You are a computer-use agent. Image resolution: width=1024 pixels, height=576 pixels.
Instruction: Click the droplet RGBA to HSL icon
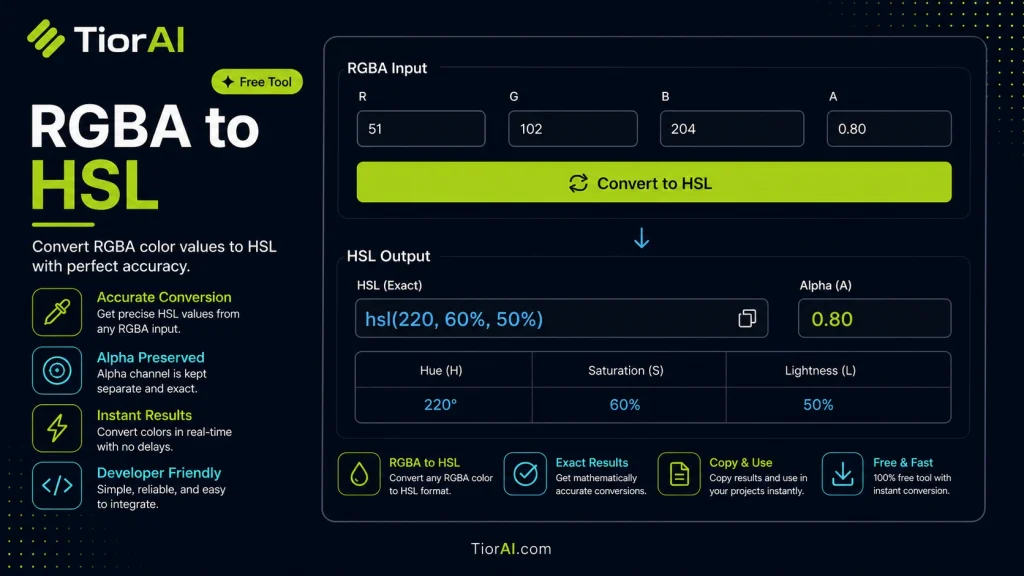(359, 474)
